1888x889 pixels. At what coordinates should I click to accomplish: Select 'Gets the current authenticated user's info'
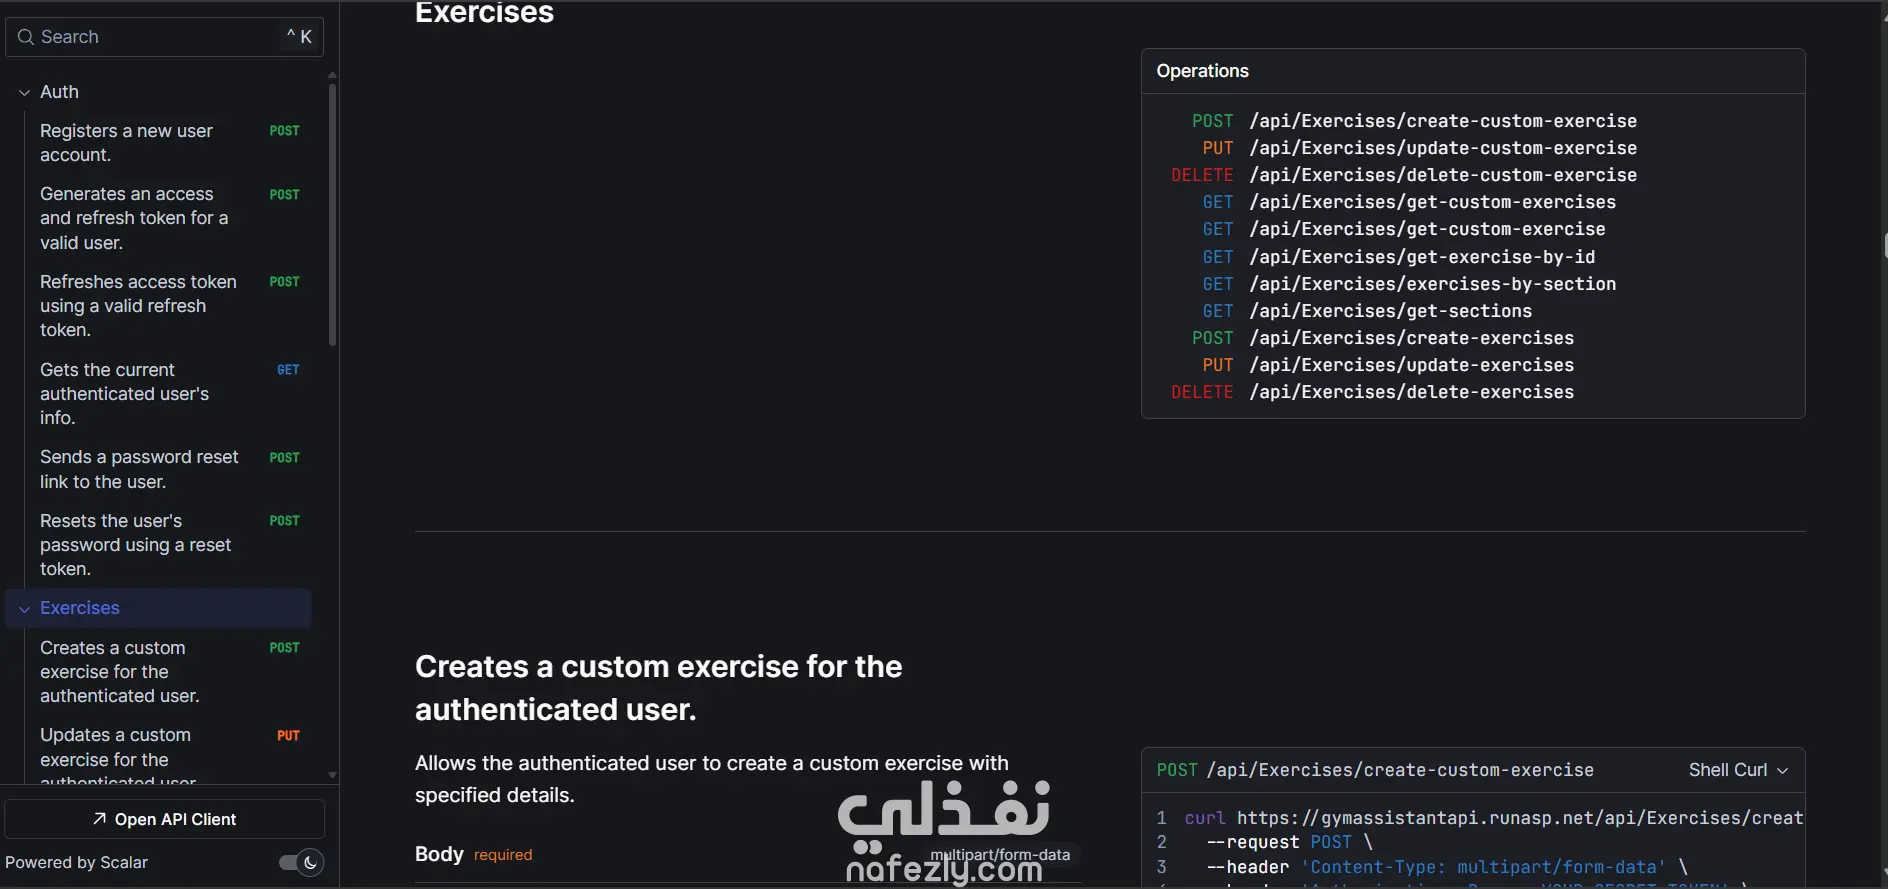pos(124,394)
